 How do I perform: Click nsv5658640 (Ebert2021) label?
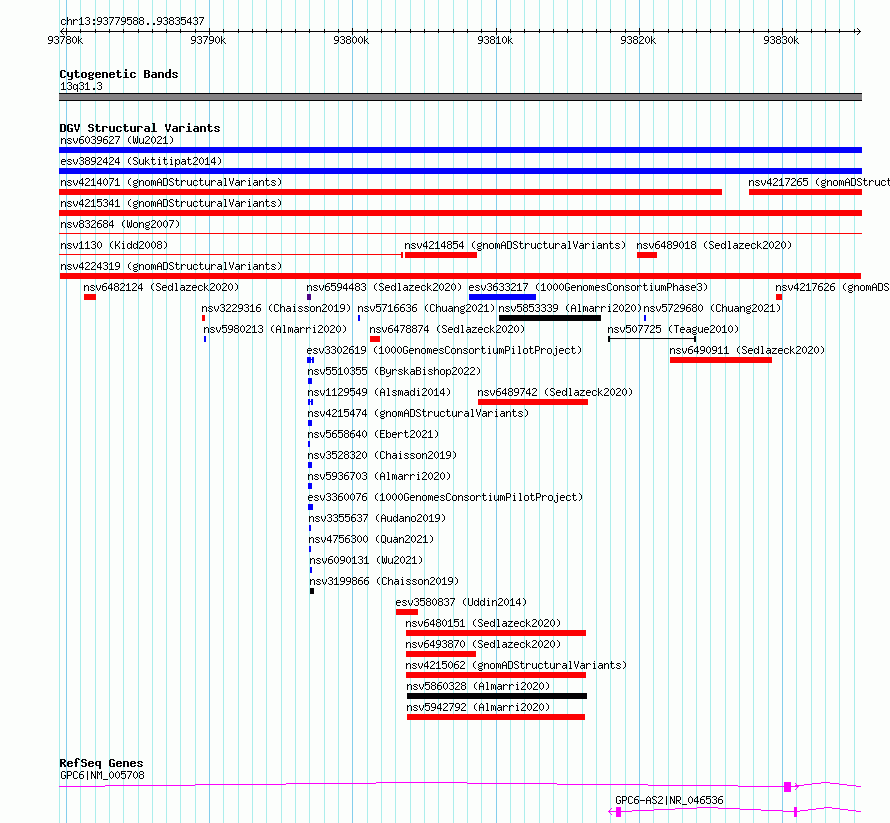[373, 434]
